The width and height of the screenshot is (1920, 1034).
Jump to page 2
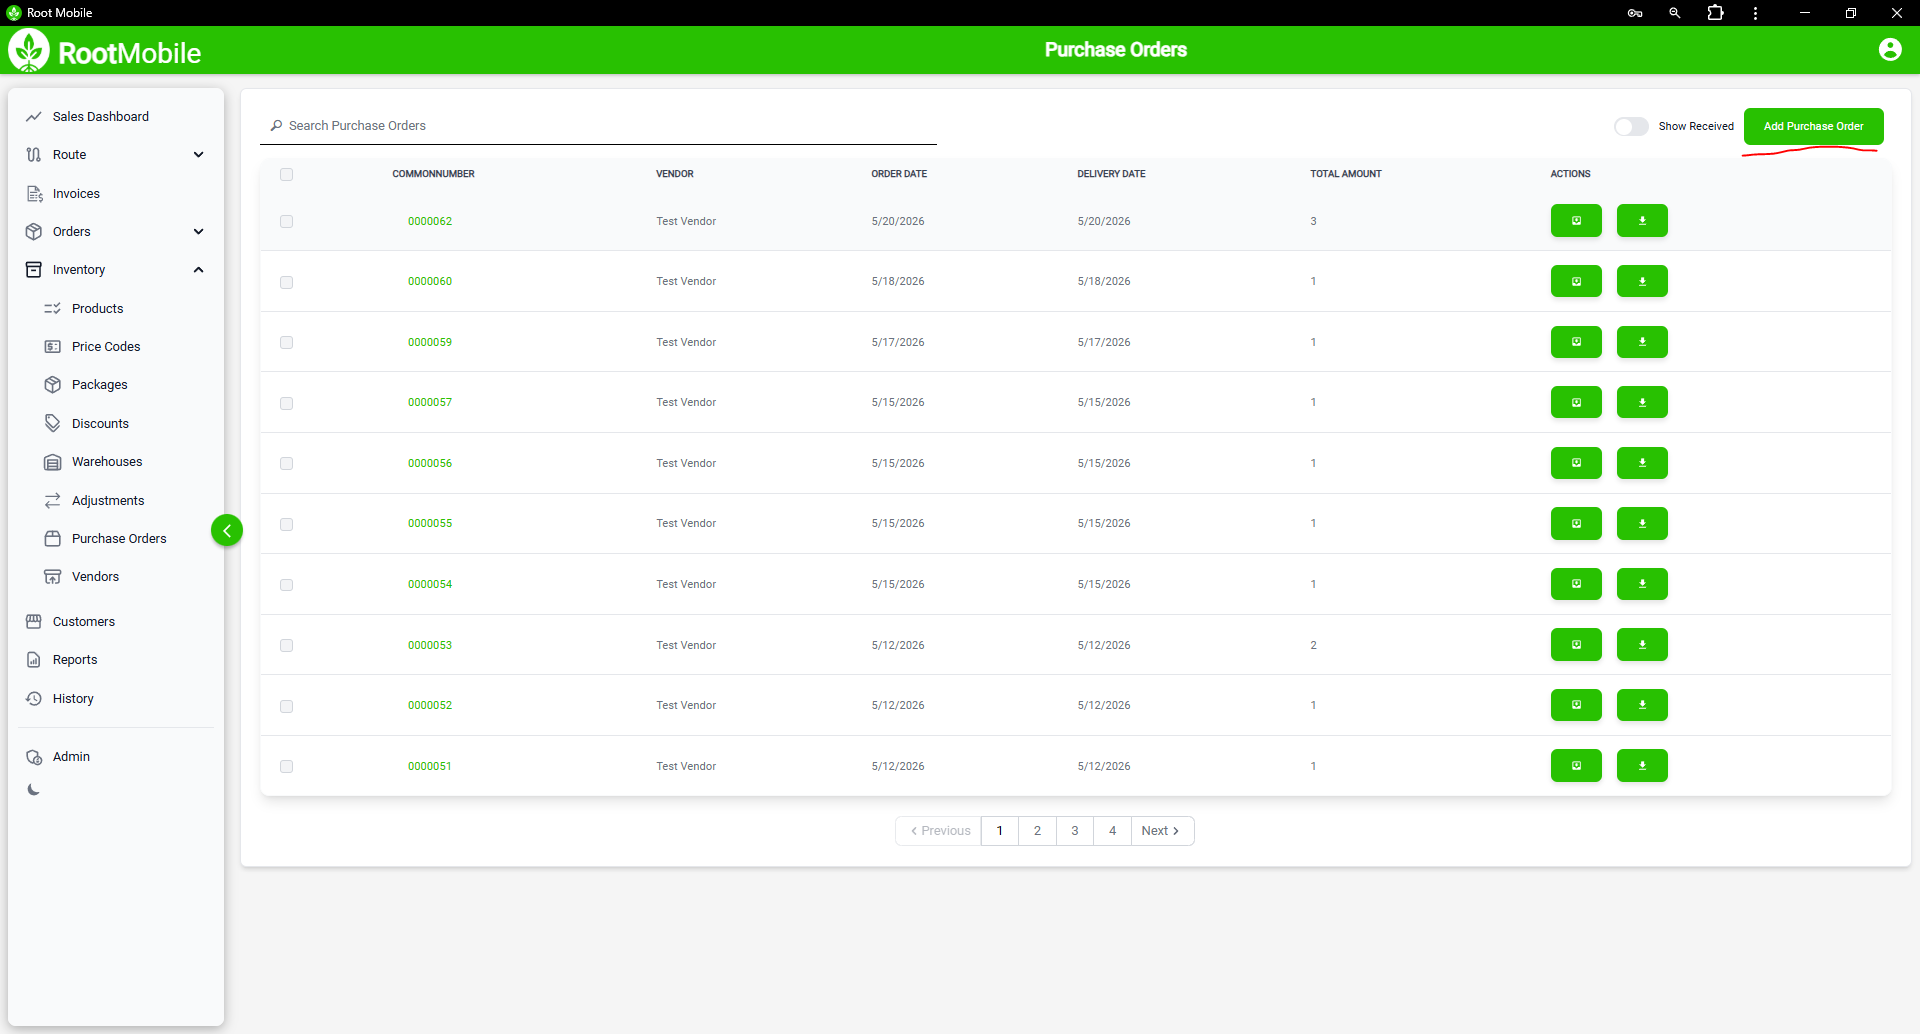[1037, 831]
